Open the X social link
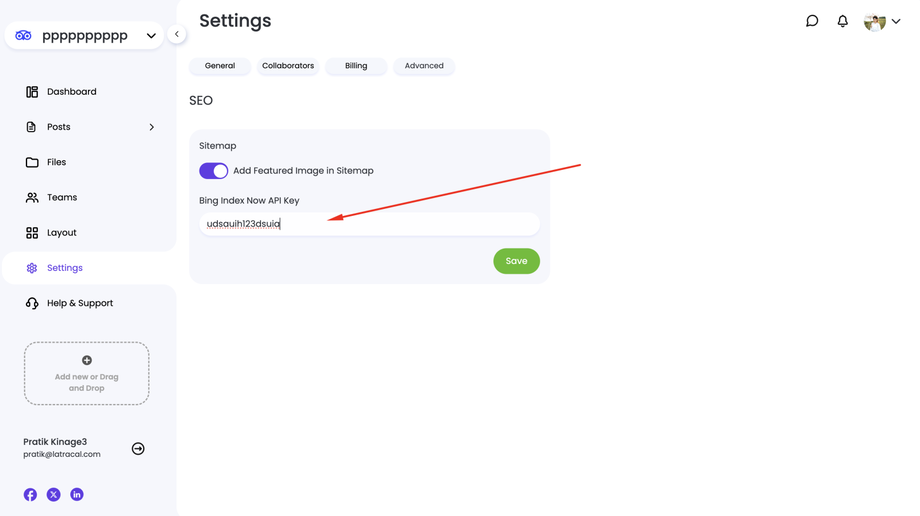This screenshot has height=516, width=920. click(54, 495)
